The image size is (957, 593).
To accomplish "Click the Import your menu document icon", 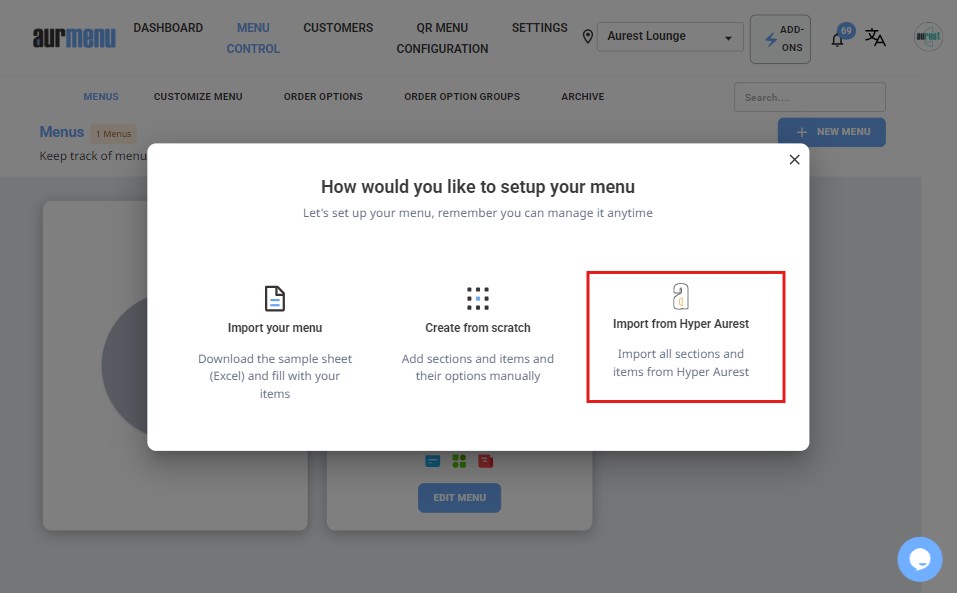I will (x=275, y=298).
